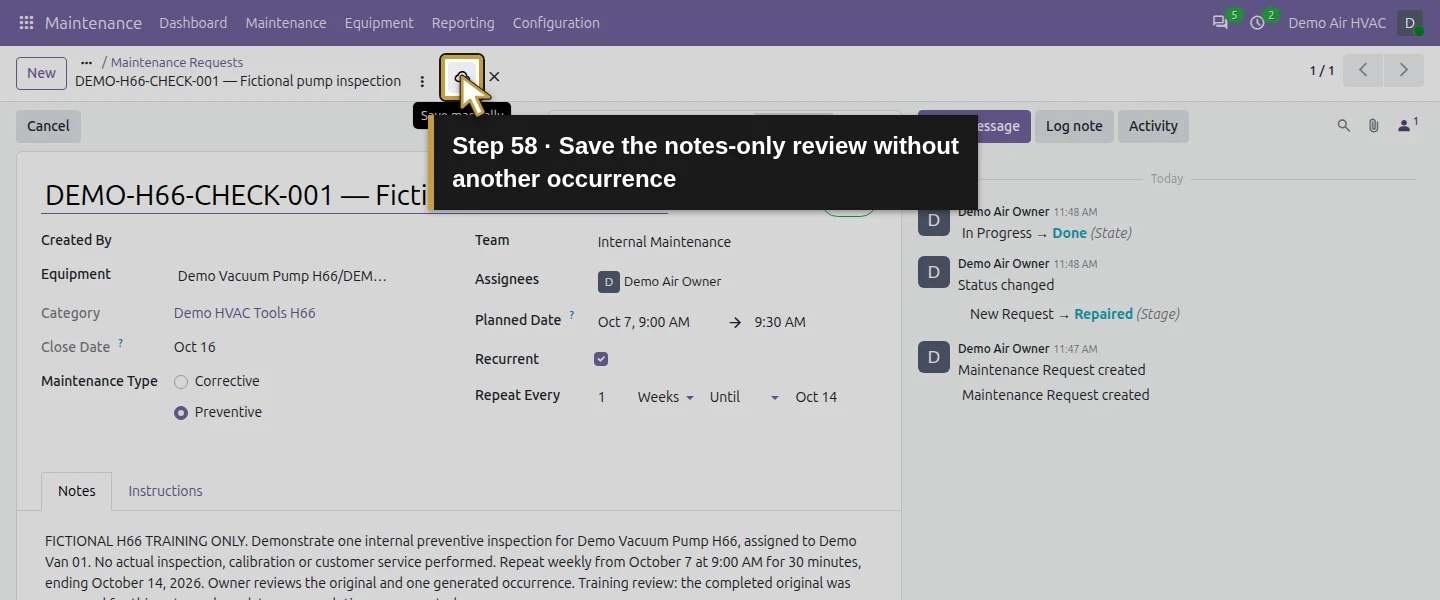
Task: Click the 'New Request → Repaired (Stage)' log entry
Action: [x=1075, y=314]
